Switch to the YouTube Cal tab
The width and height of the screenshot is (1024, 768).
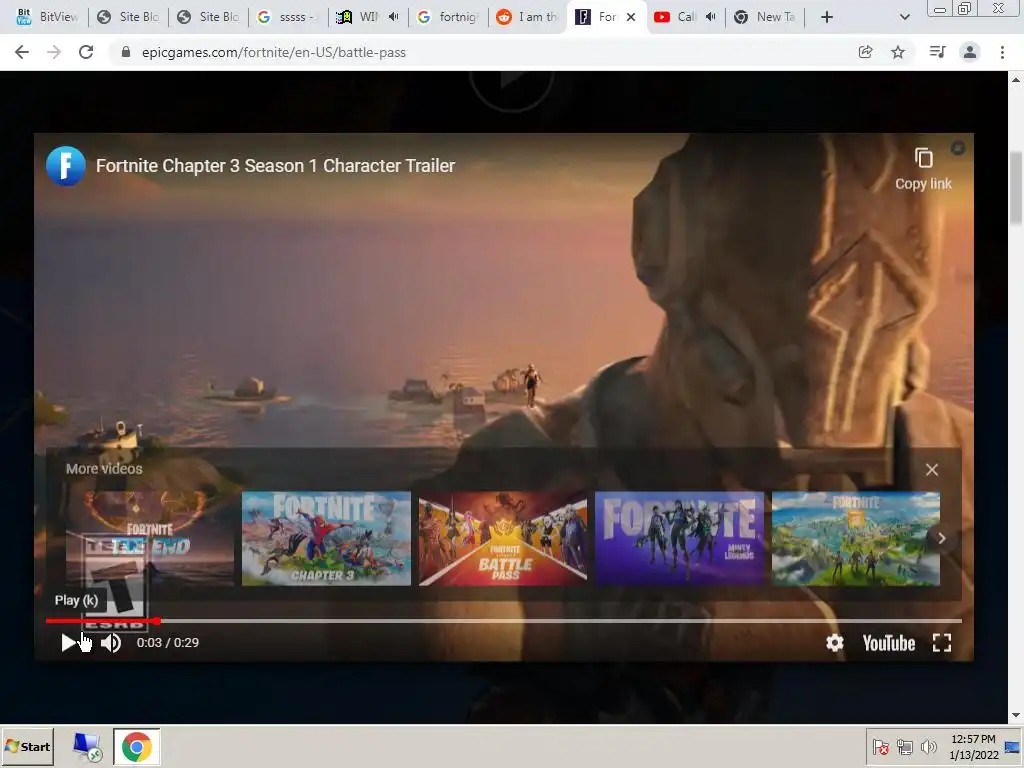click(676, 17)
